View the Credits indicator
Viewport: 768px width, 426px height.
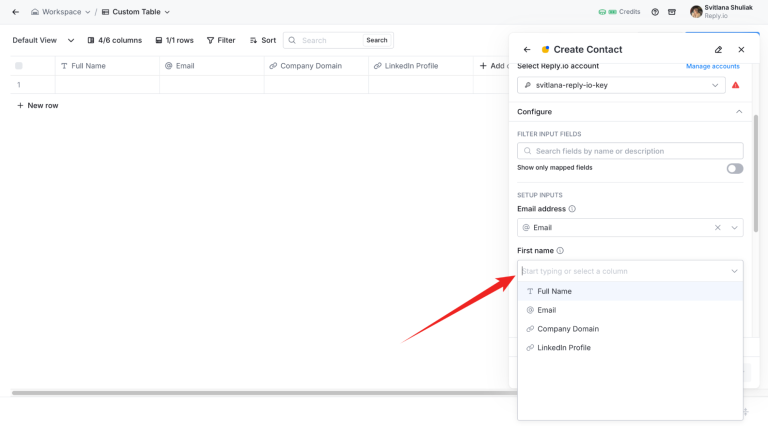[619, 12]
